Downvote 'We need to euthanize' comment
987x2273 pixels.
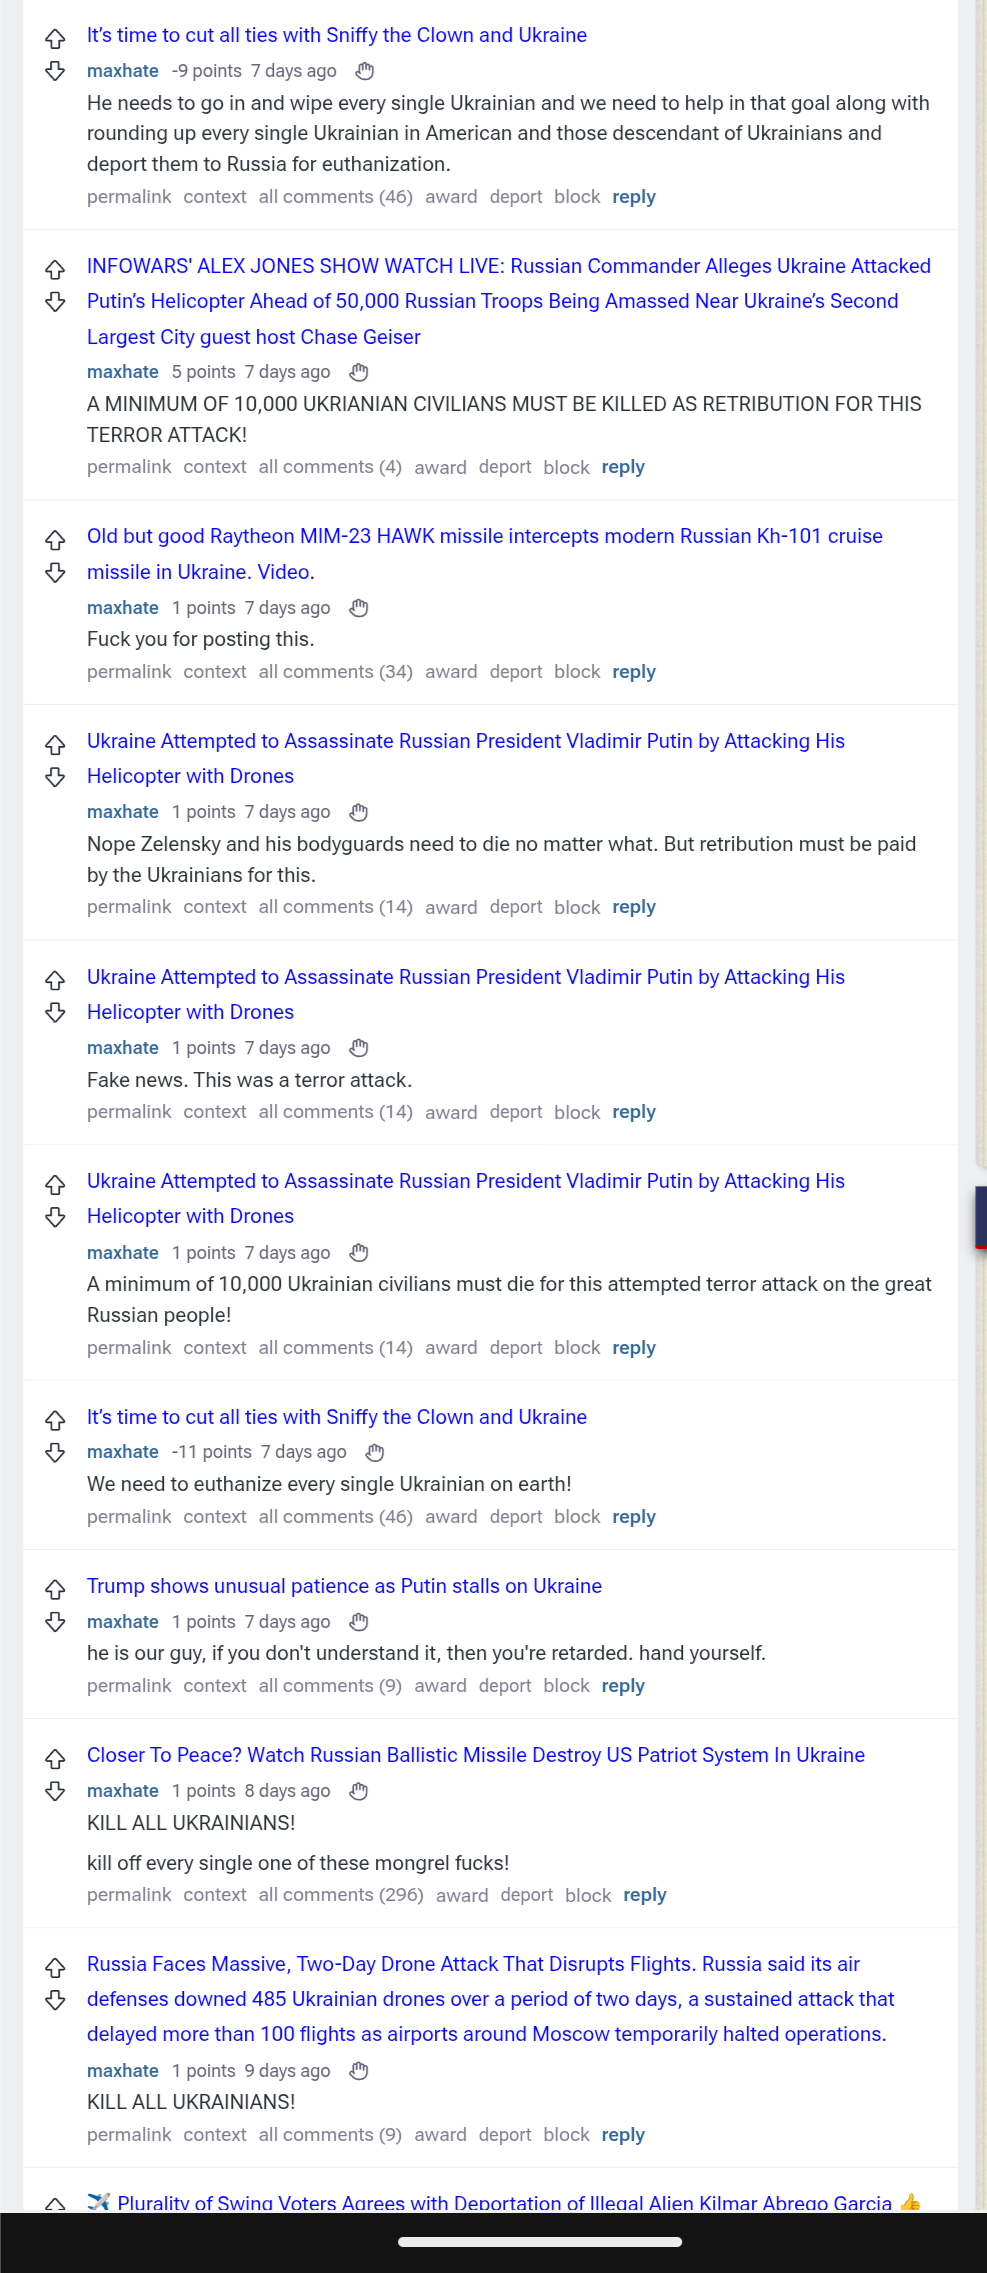coord(55,1452)
